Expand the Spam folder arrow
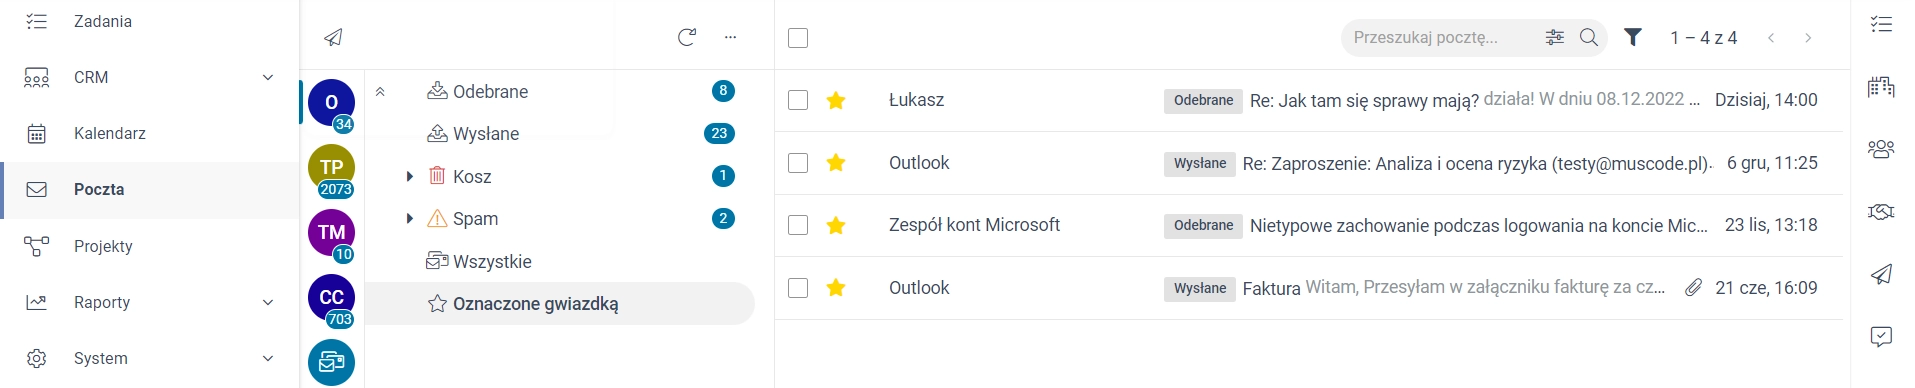1915x388 pixels. 409,218
